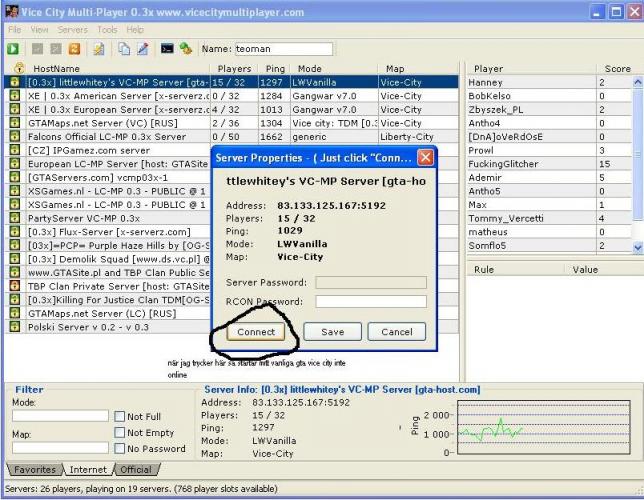Click Cancel in Server Properties dialog
The width and height of the screenshot is (644, 500).
click(397, 332)
